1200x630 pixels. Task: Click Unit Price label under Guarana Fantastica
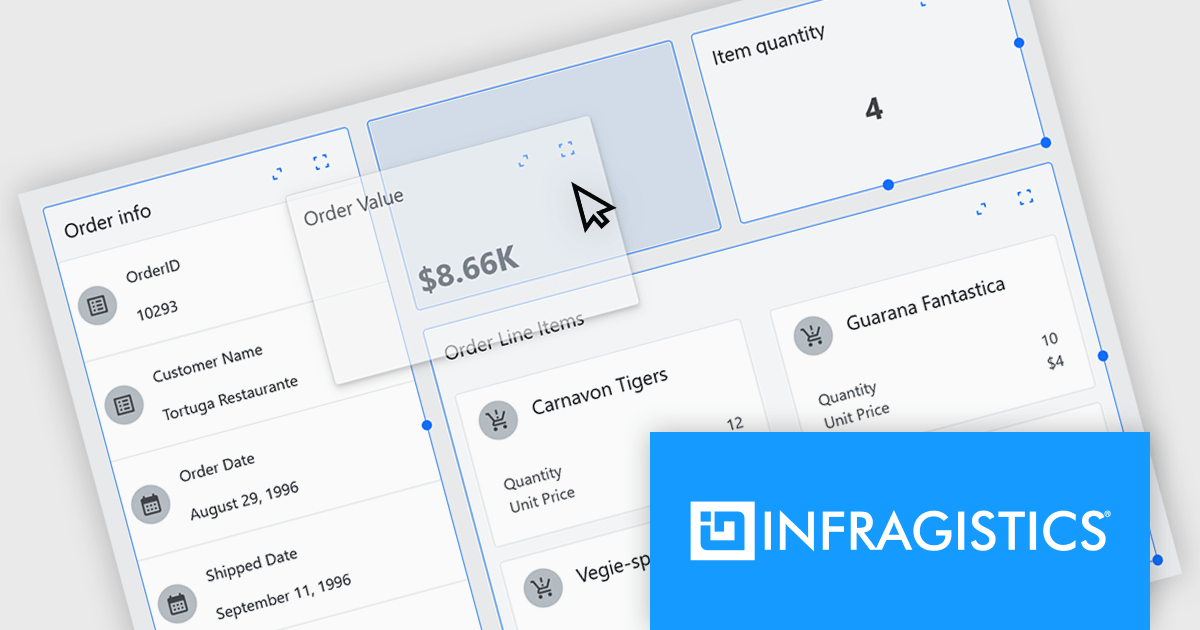click(856, 414)
